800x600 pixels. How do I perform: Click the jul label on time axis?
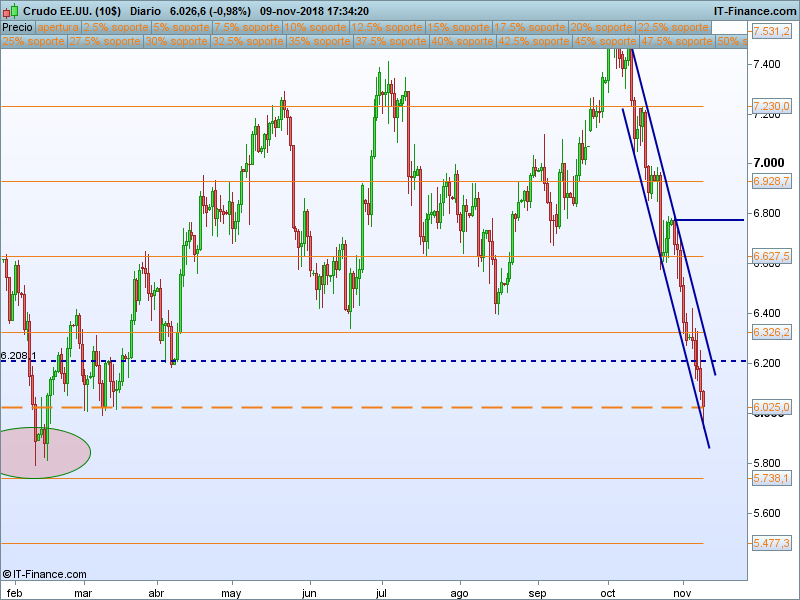pyautogui.click(x=381, y=593)
